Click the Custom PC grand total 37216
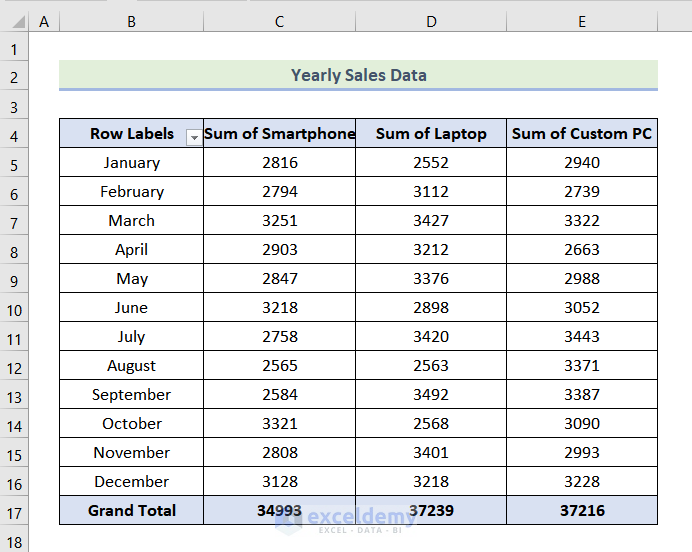The image size is (692, 552). (582, 511)
